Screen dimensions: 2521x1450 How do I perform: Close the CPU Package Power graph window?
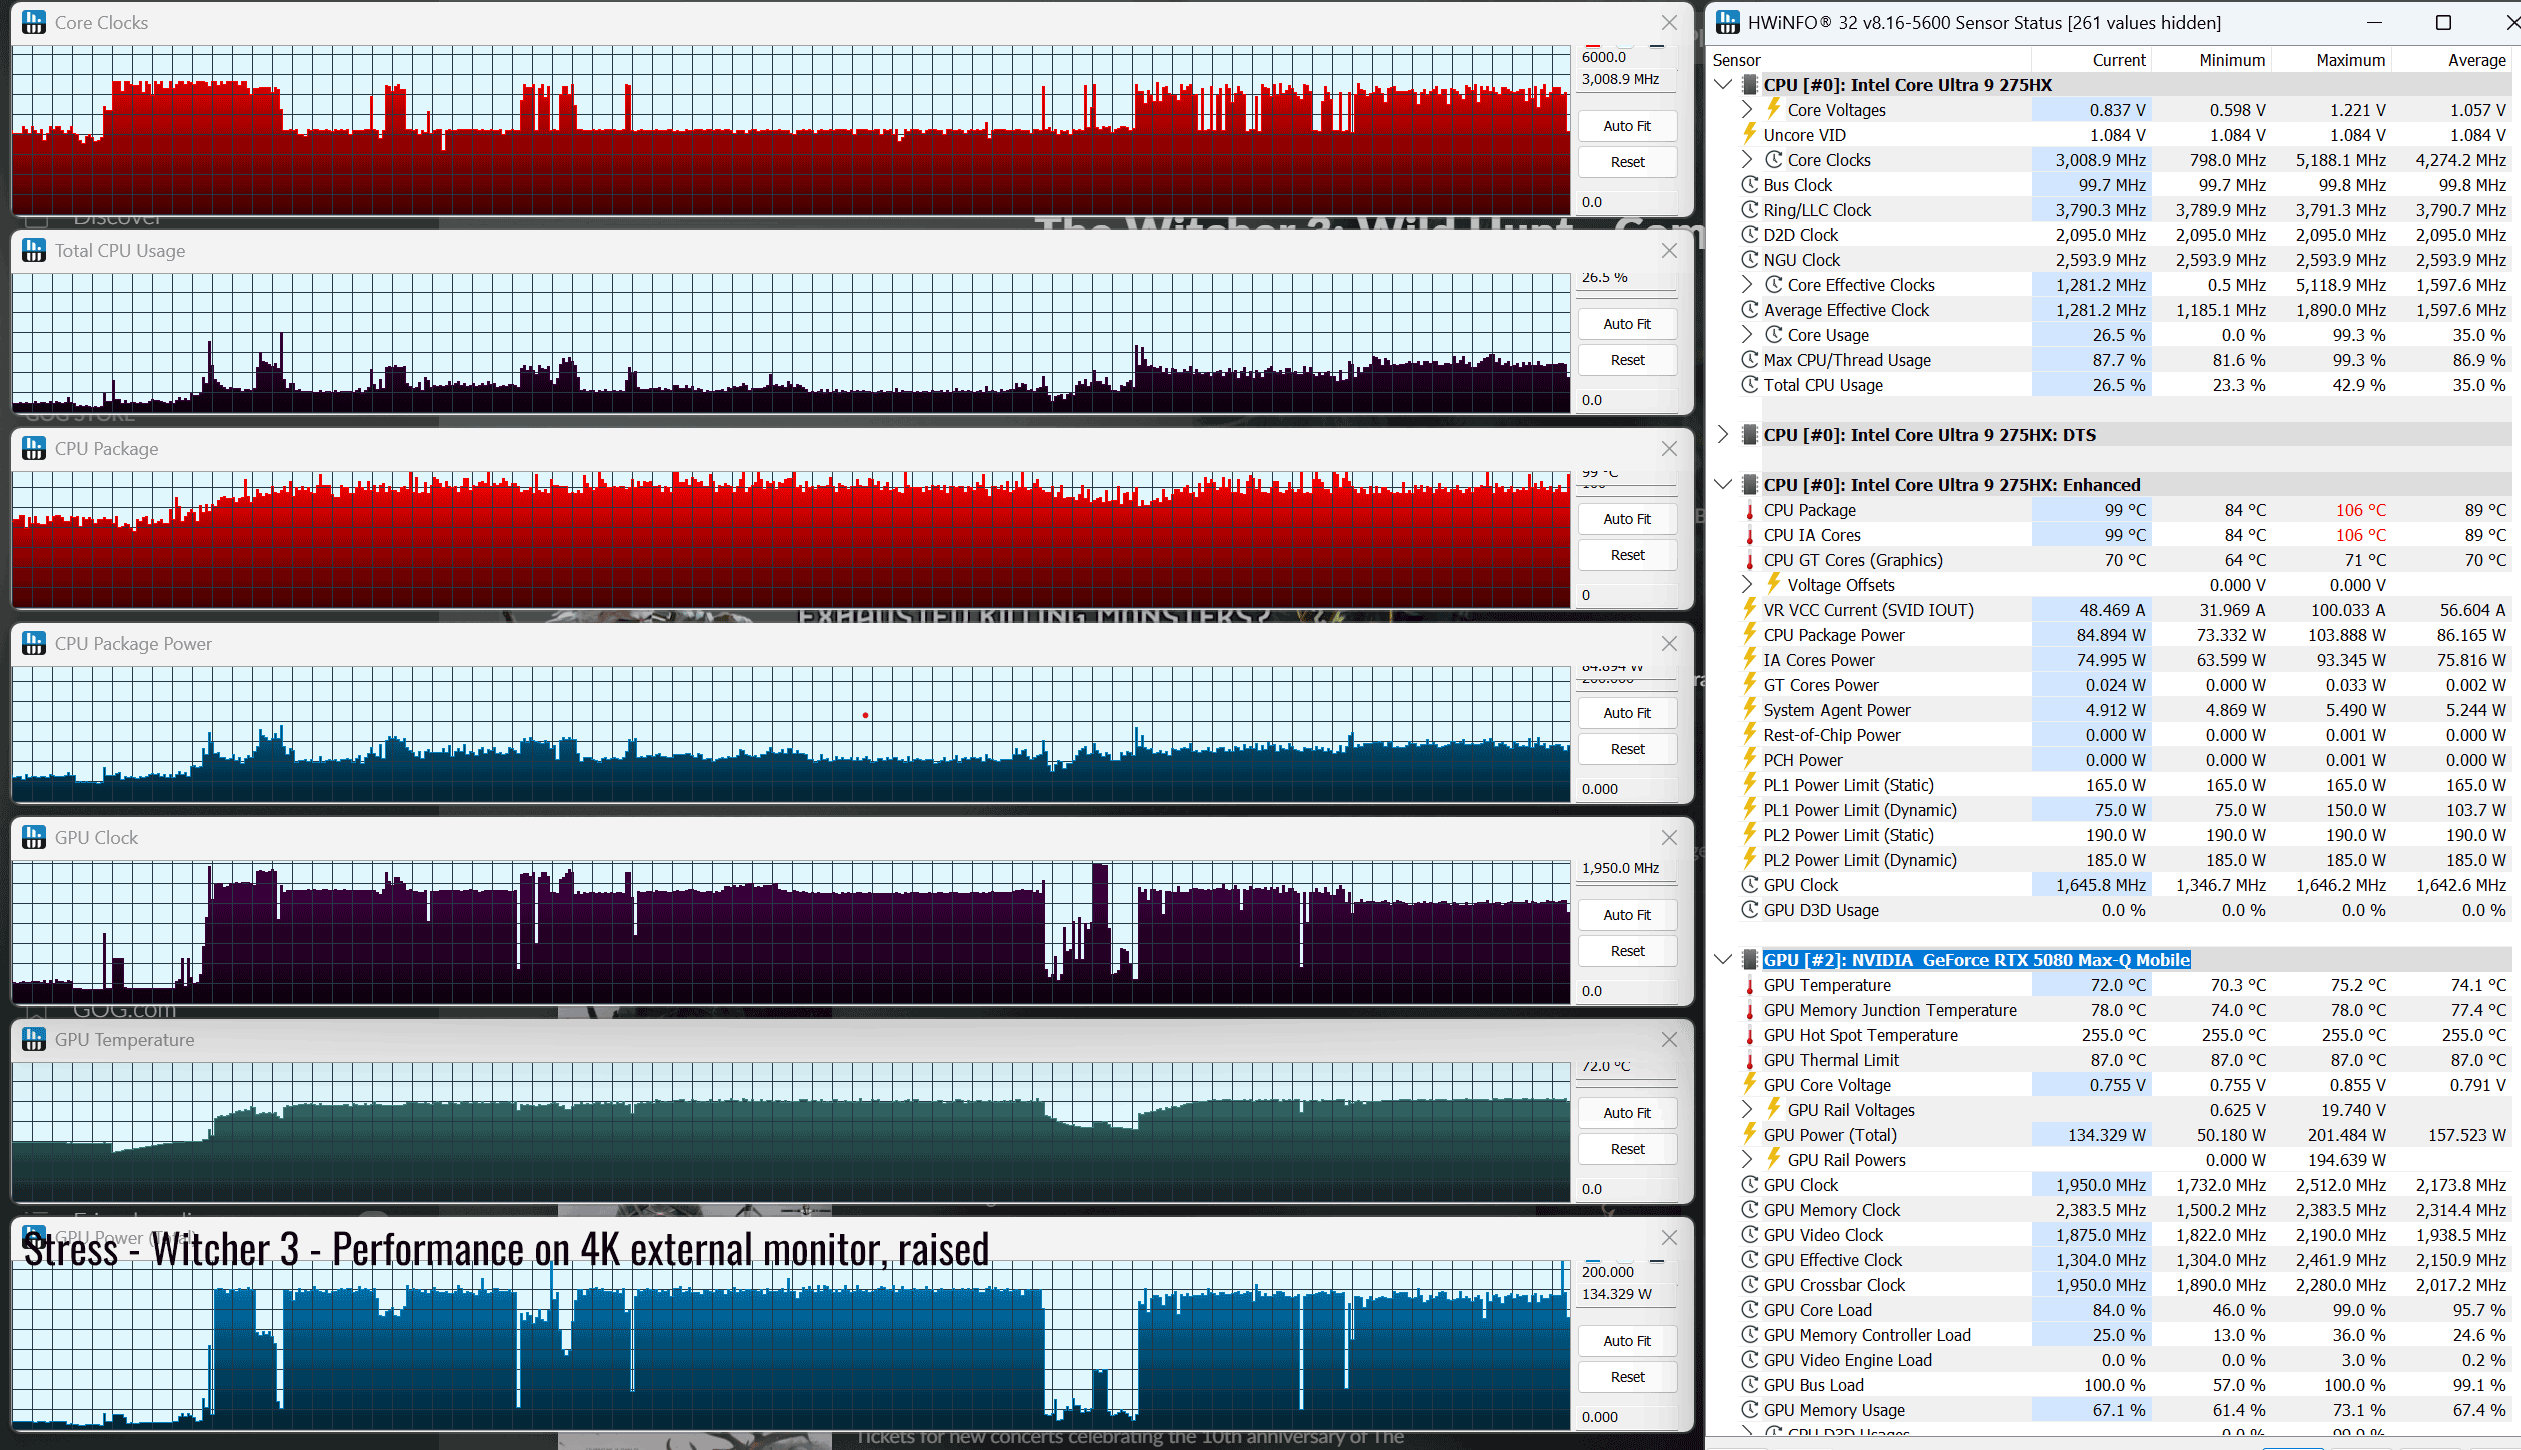click(x=1669, y=643)
